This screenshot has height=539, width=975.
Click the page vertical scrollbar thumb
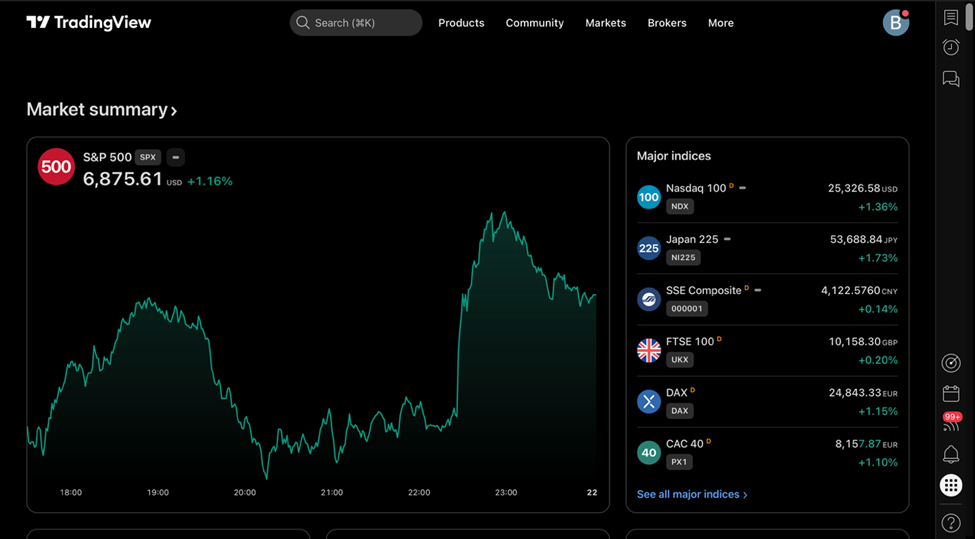pos(969,16)
